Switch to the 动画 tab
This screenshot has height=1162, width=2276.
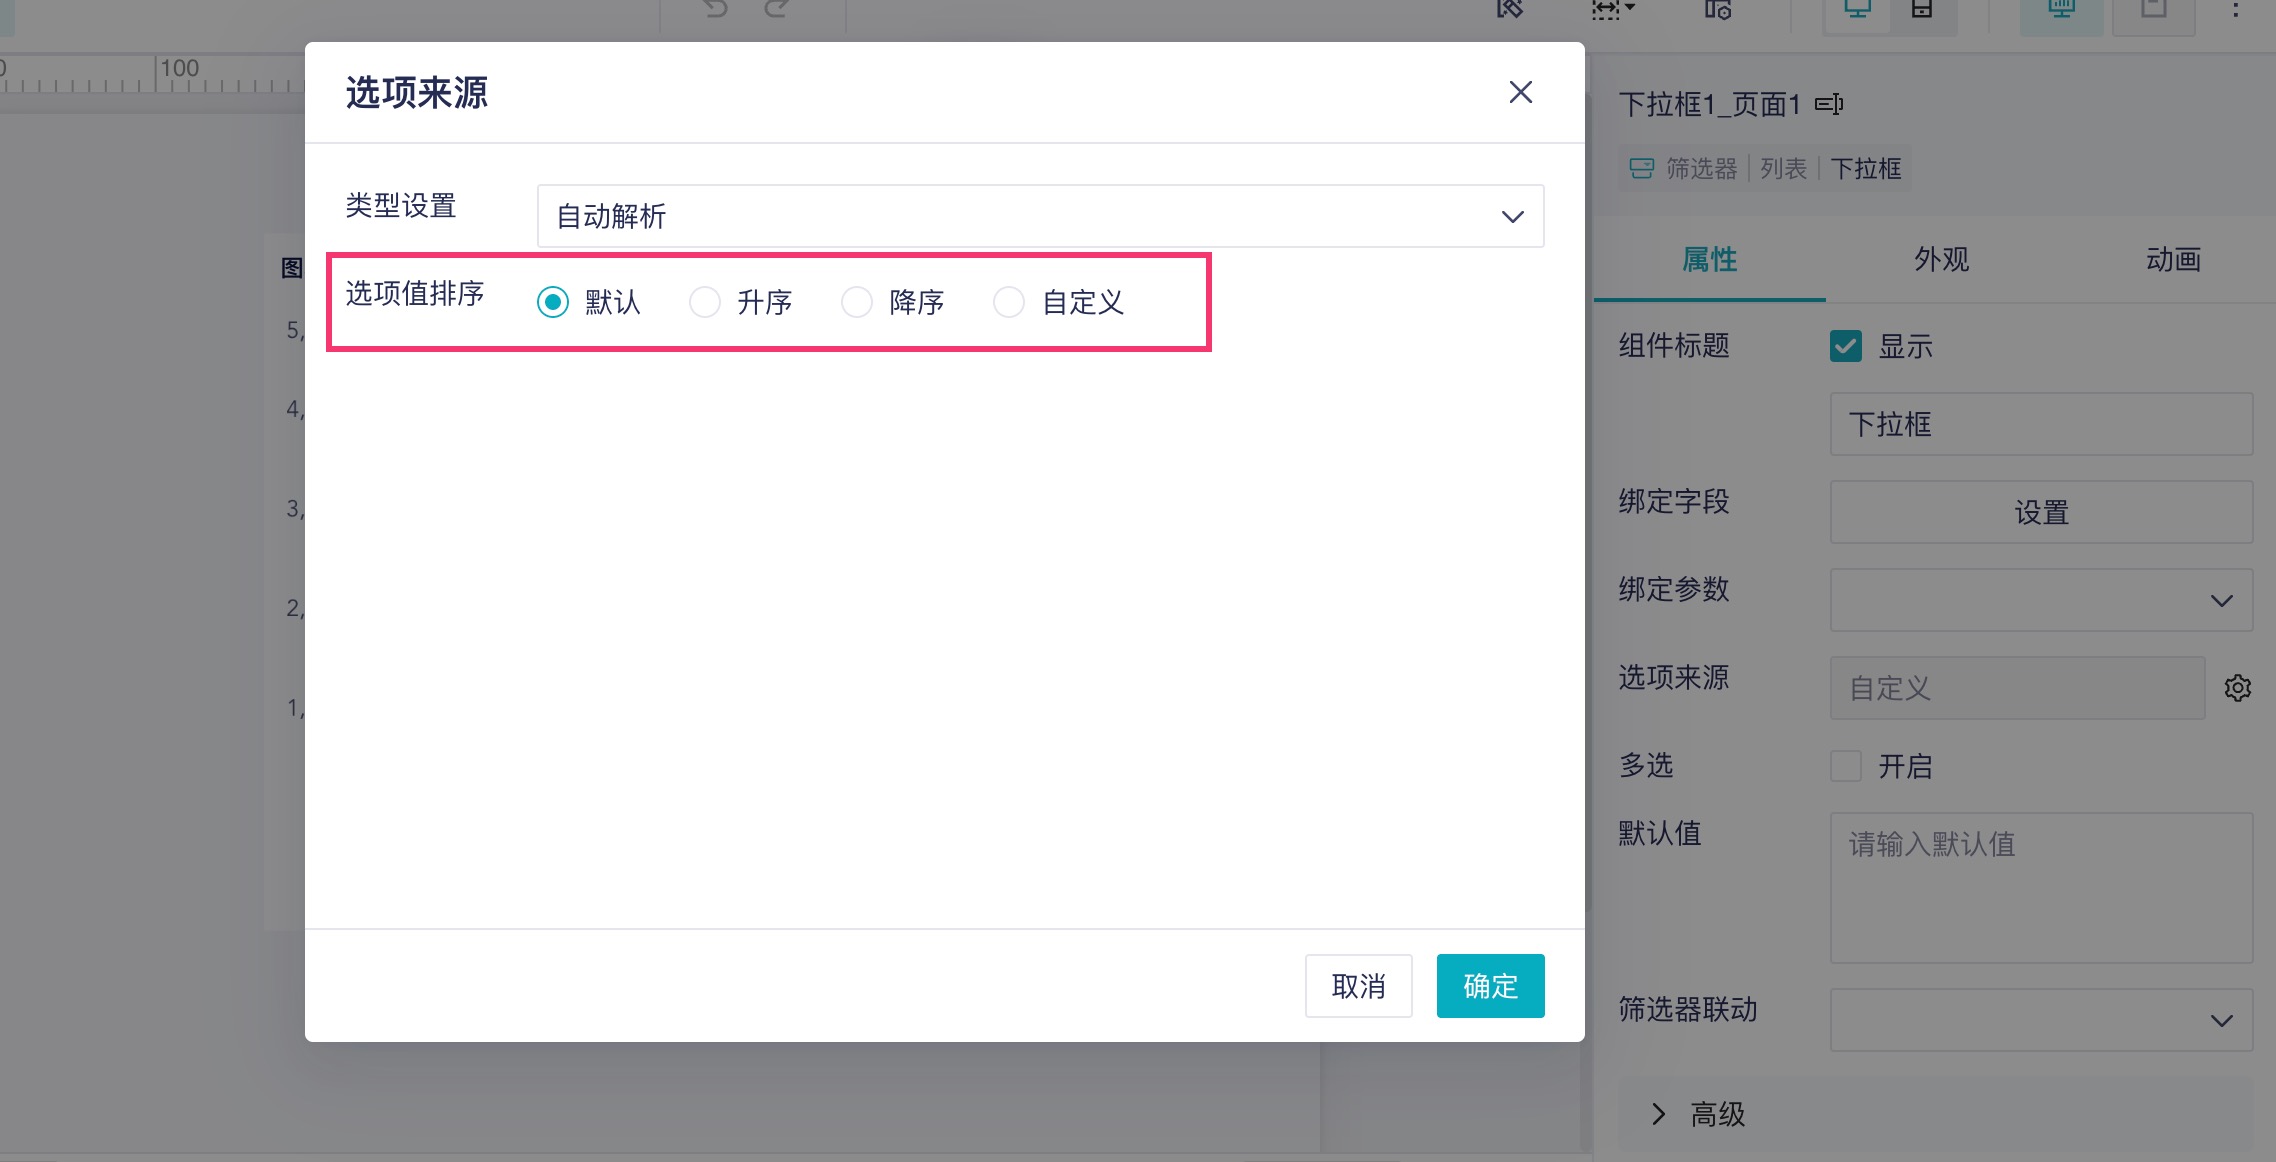(x=2173, y=260)
